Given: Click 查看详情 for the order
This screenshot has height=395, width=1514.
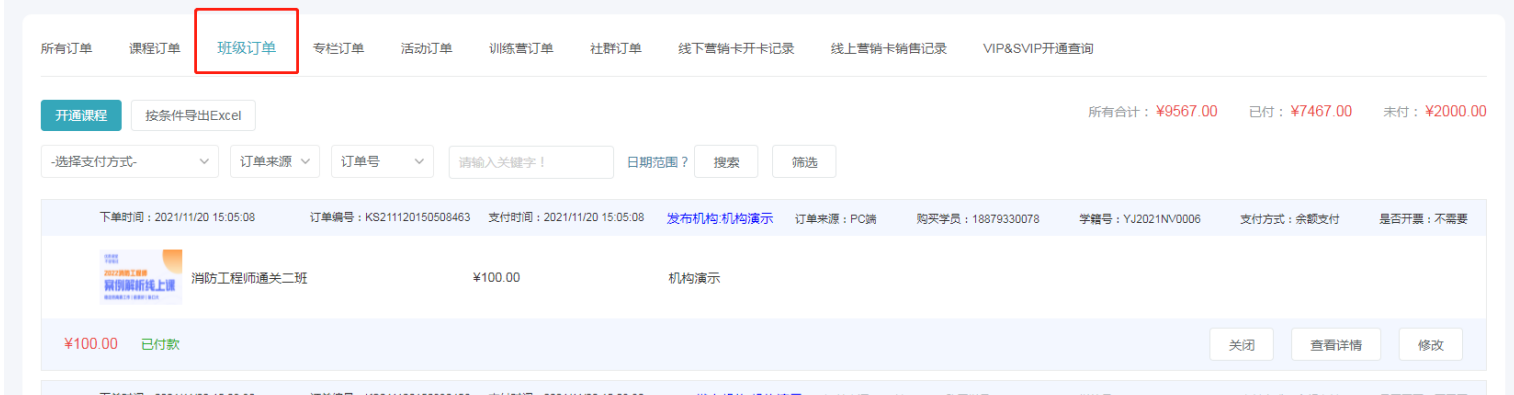Looking at the screenshot, I should point(1336,344).
